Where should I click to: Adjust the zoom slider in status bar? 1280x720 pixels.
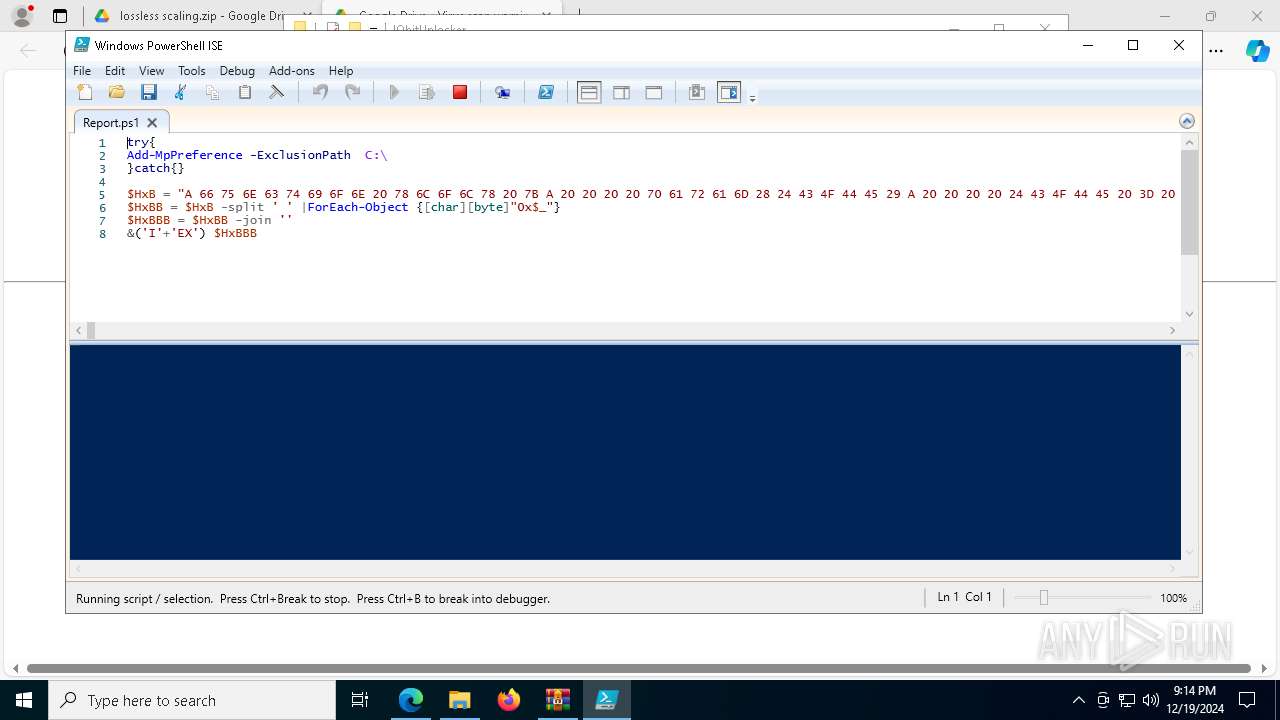(x=1043, y=598)
